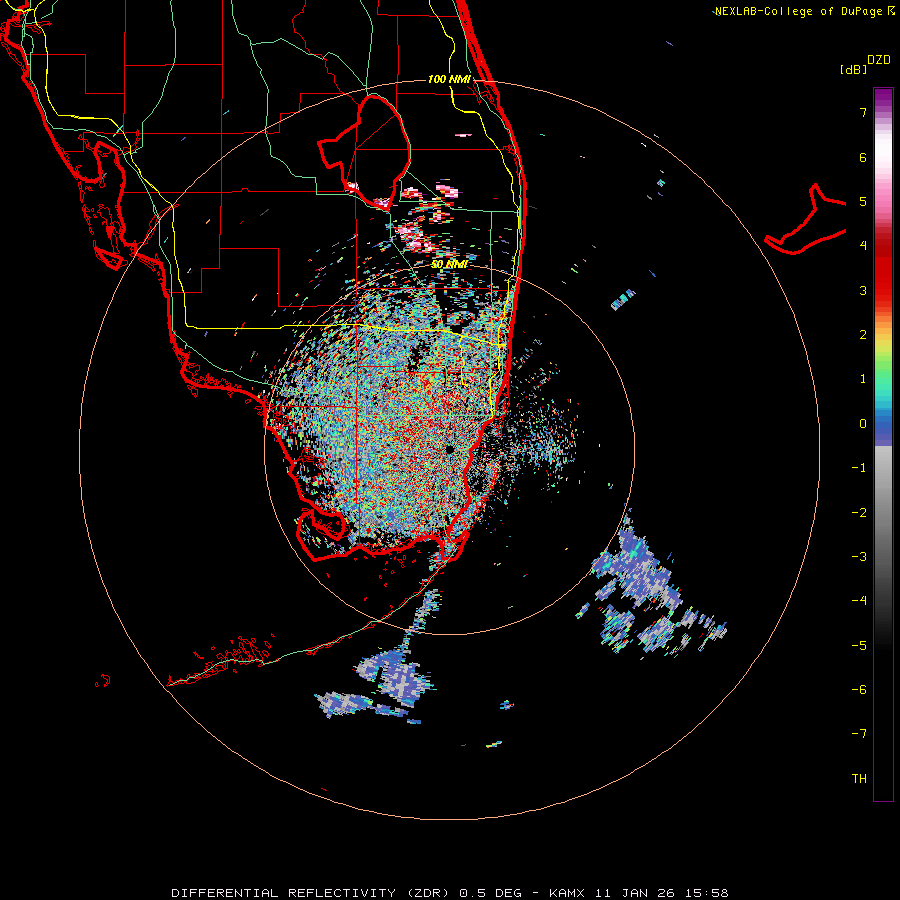Click the color scale value 0
The image size is (900, 900).
(863, 424)
